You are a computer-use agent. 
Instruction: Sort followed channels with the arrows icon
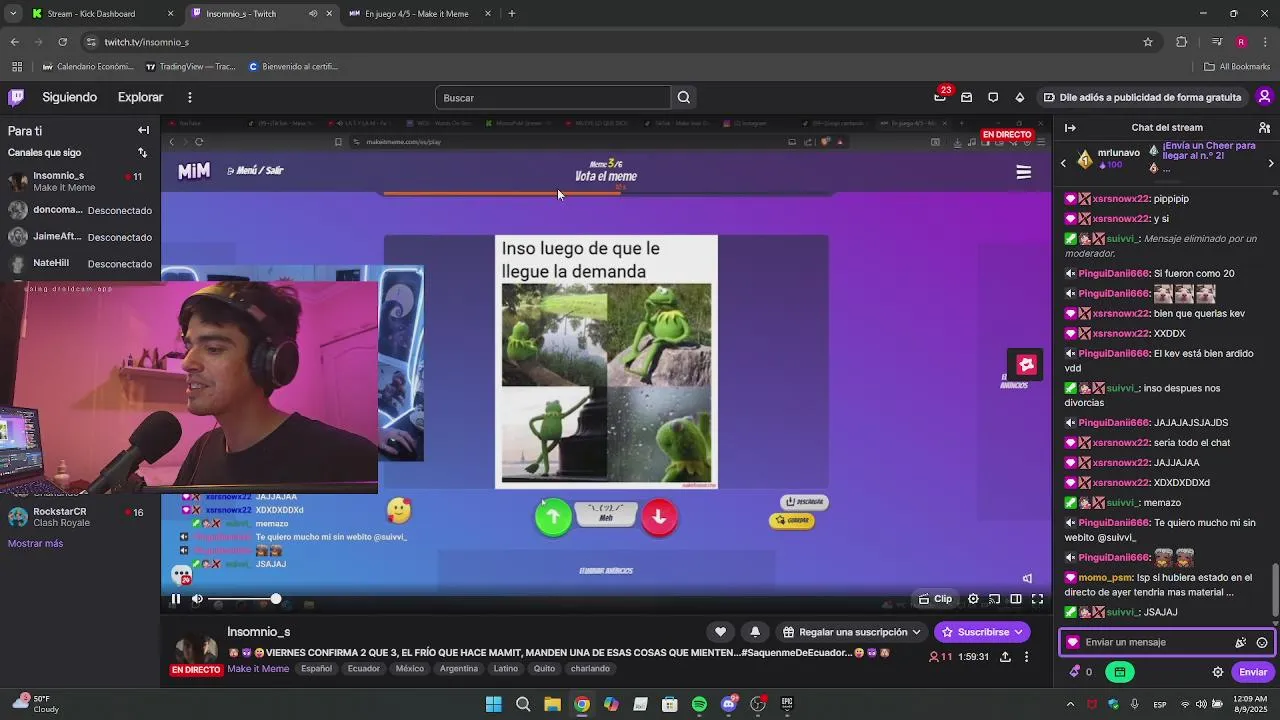click(x=142, y=153)
